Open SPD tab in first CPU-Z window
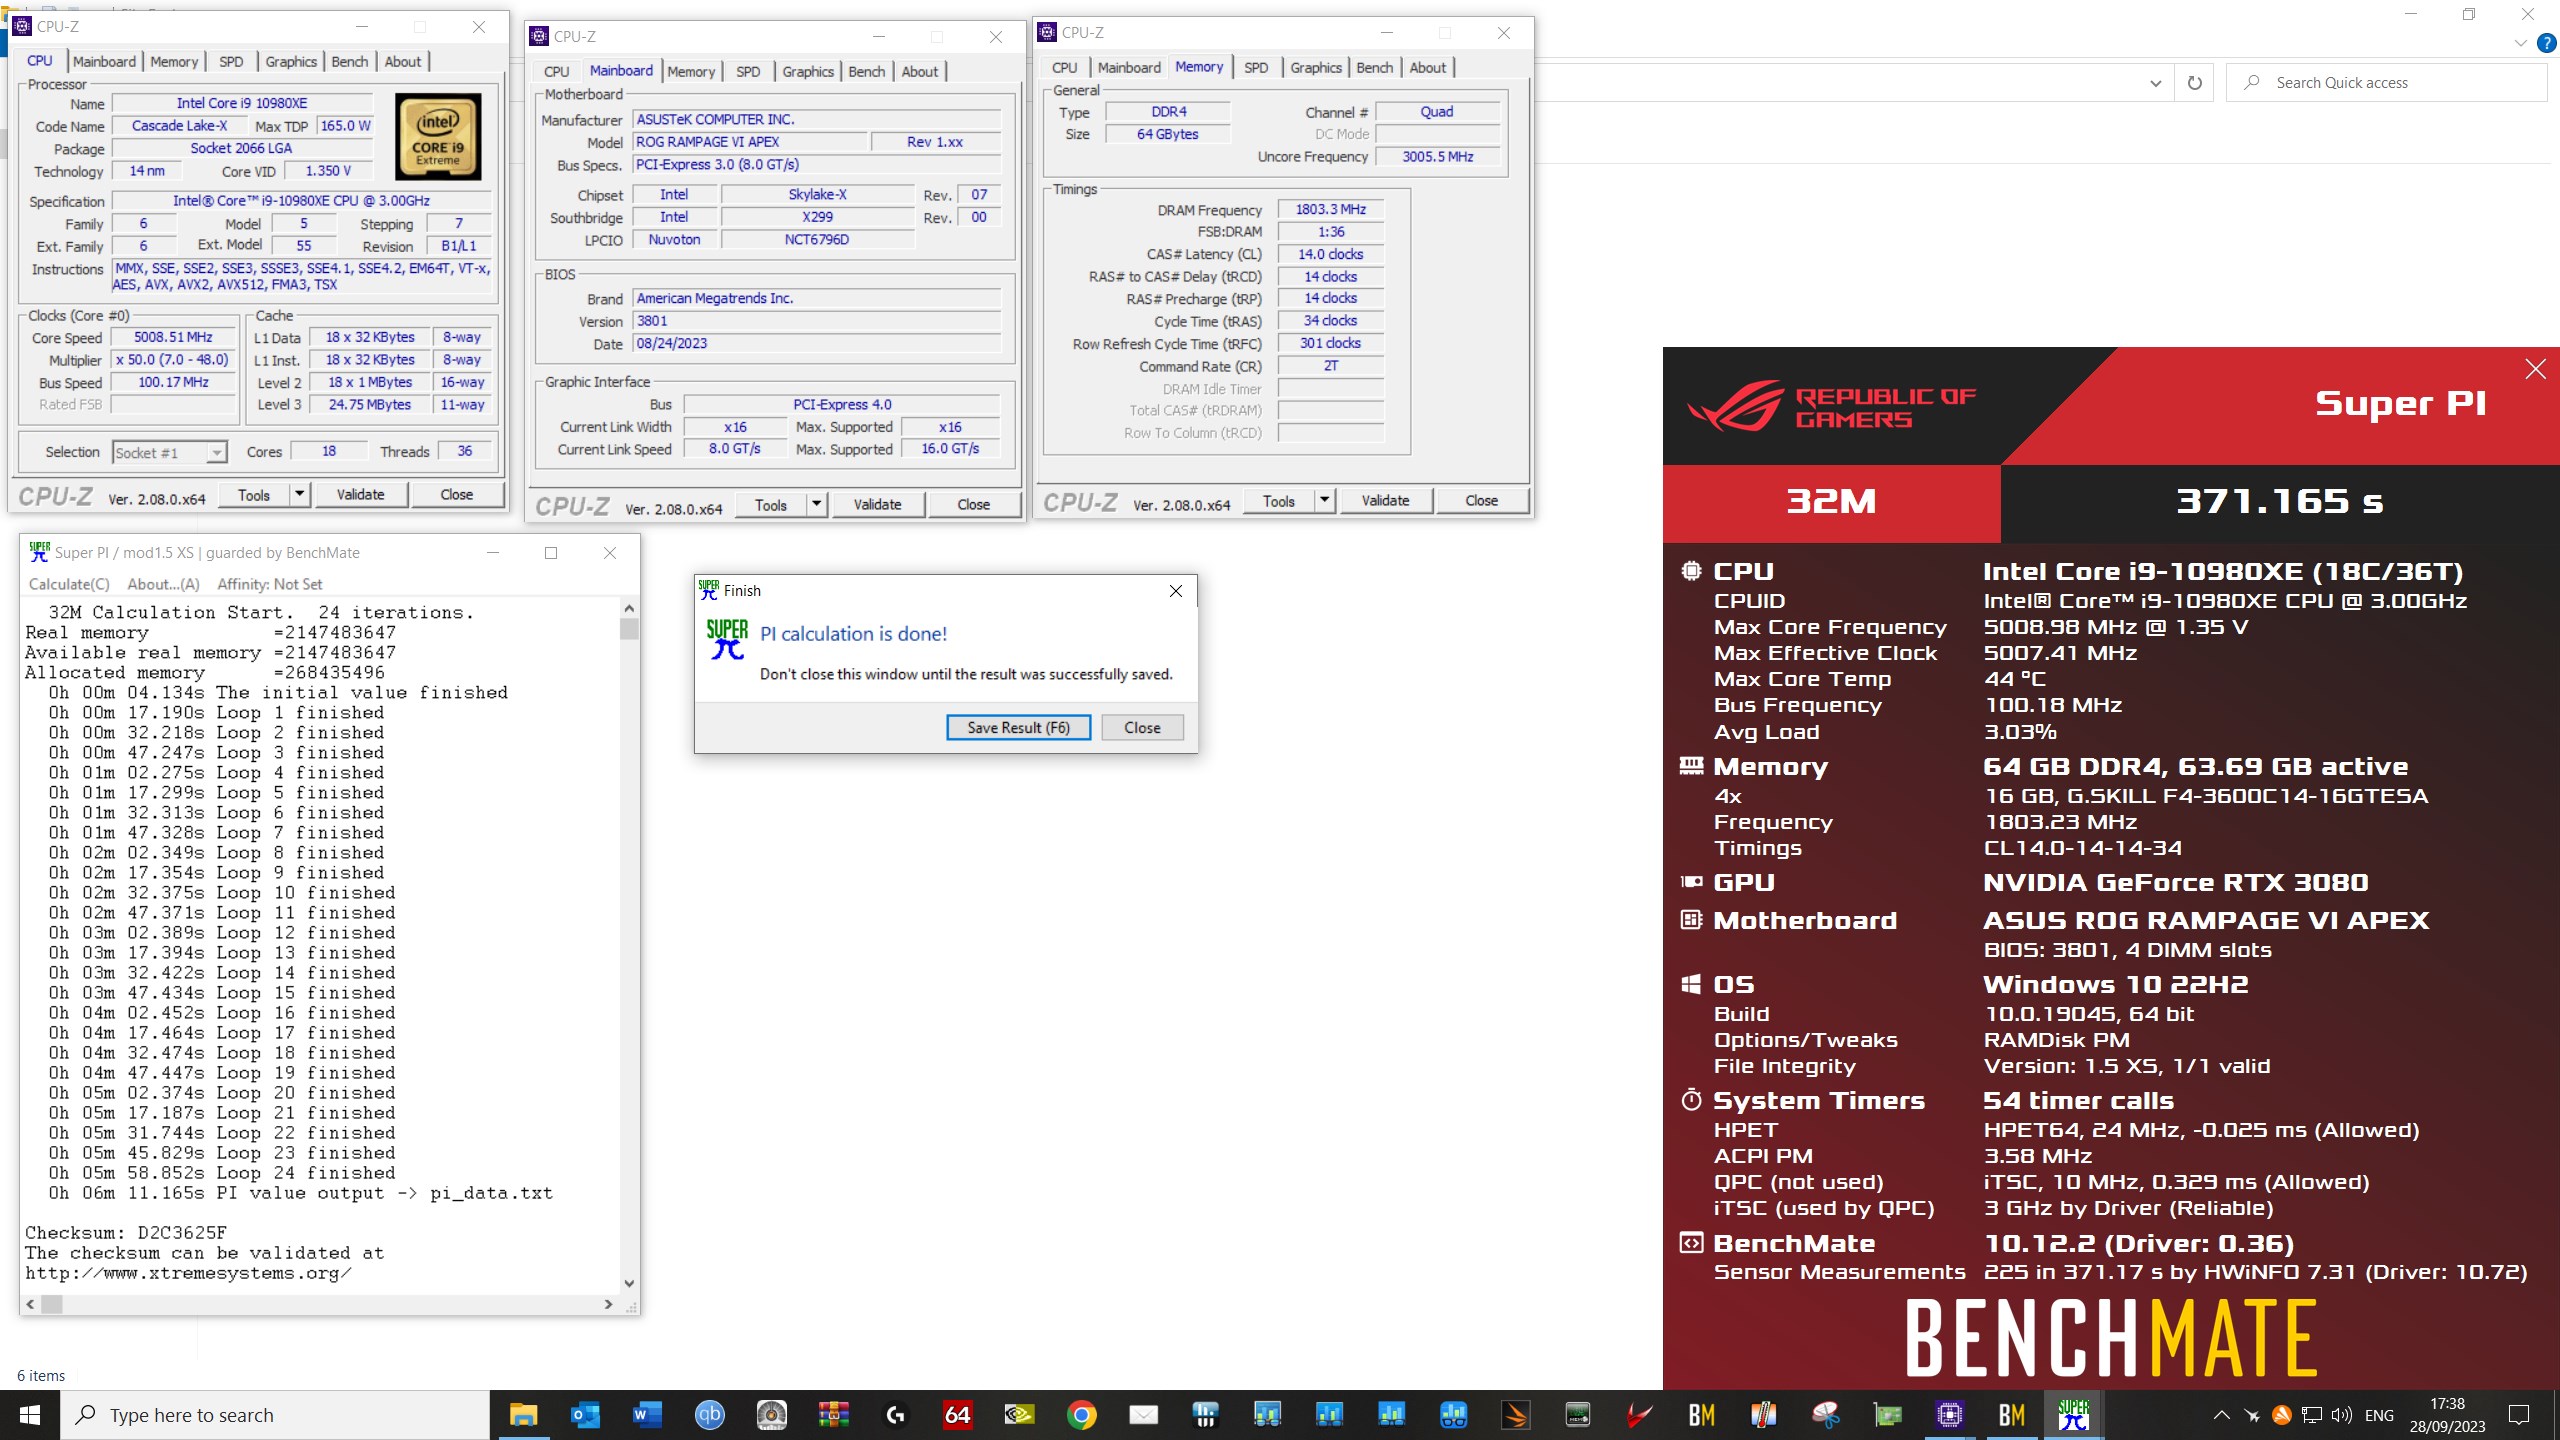This screenshot has height=1440, width=2560. (x=231, y=61)
